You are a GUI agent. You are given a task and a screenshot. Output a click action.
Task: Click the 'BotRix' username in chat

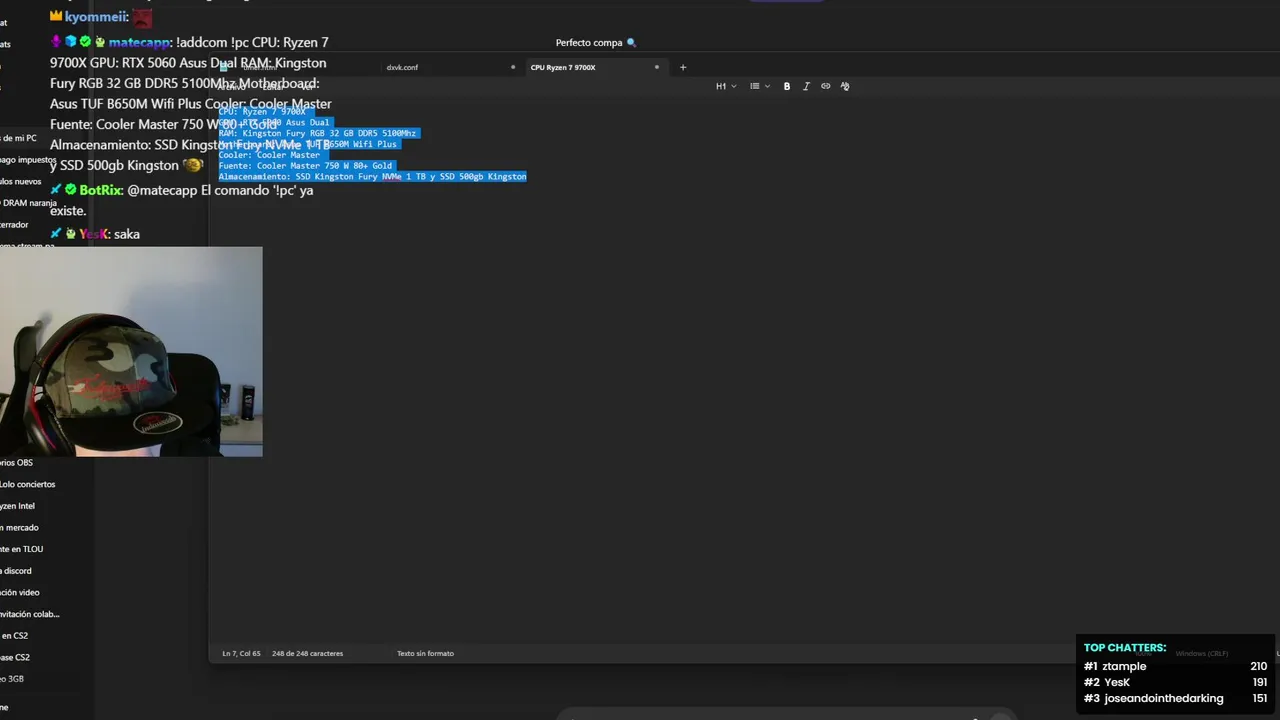101,190
